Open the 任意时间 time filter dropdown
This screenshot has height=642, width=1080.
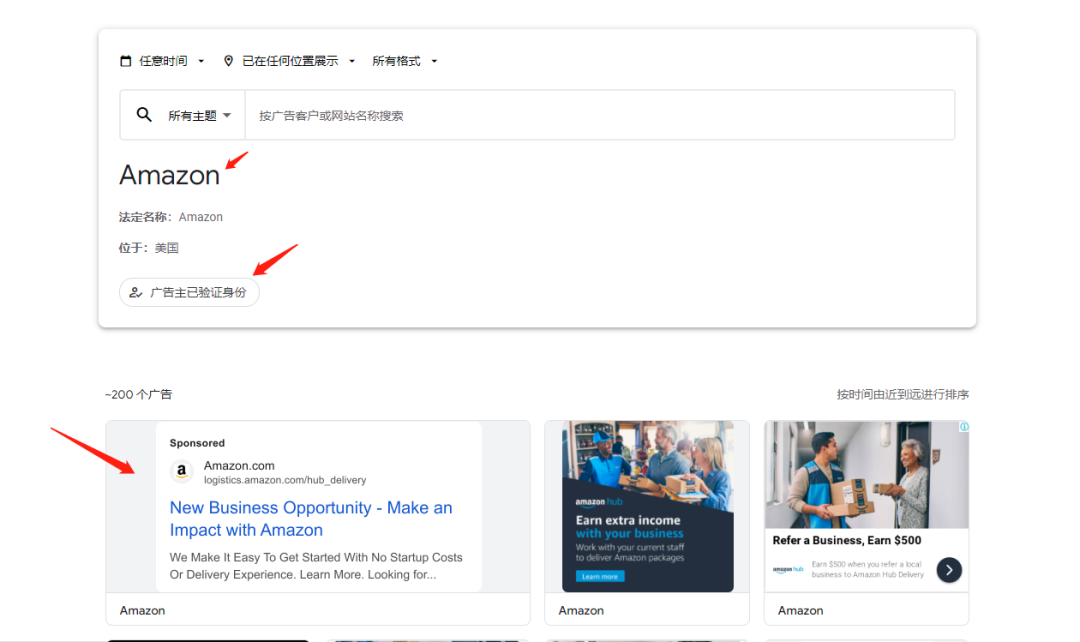tap(166, 60)
